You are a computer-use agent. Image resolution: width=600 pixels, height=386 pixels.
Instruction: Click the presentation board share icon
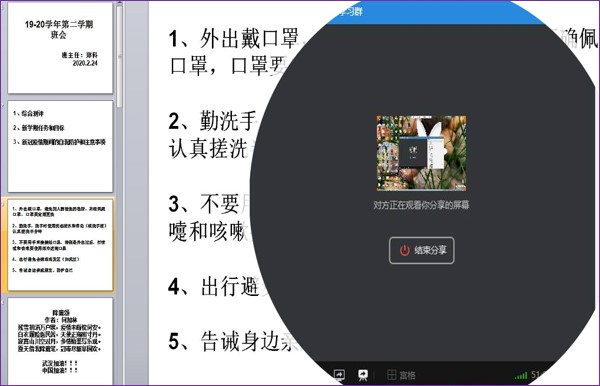click(363, 375)
